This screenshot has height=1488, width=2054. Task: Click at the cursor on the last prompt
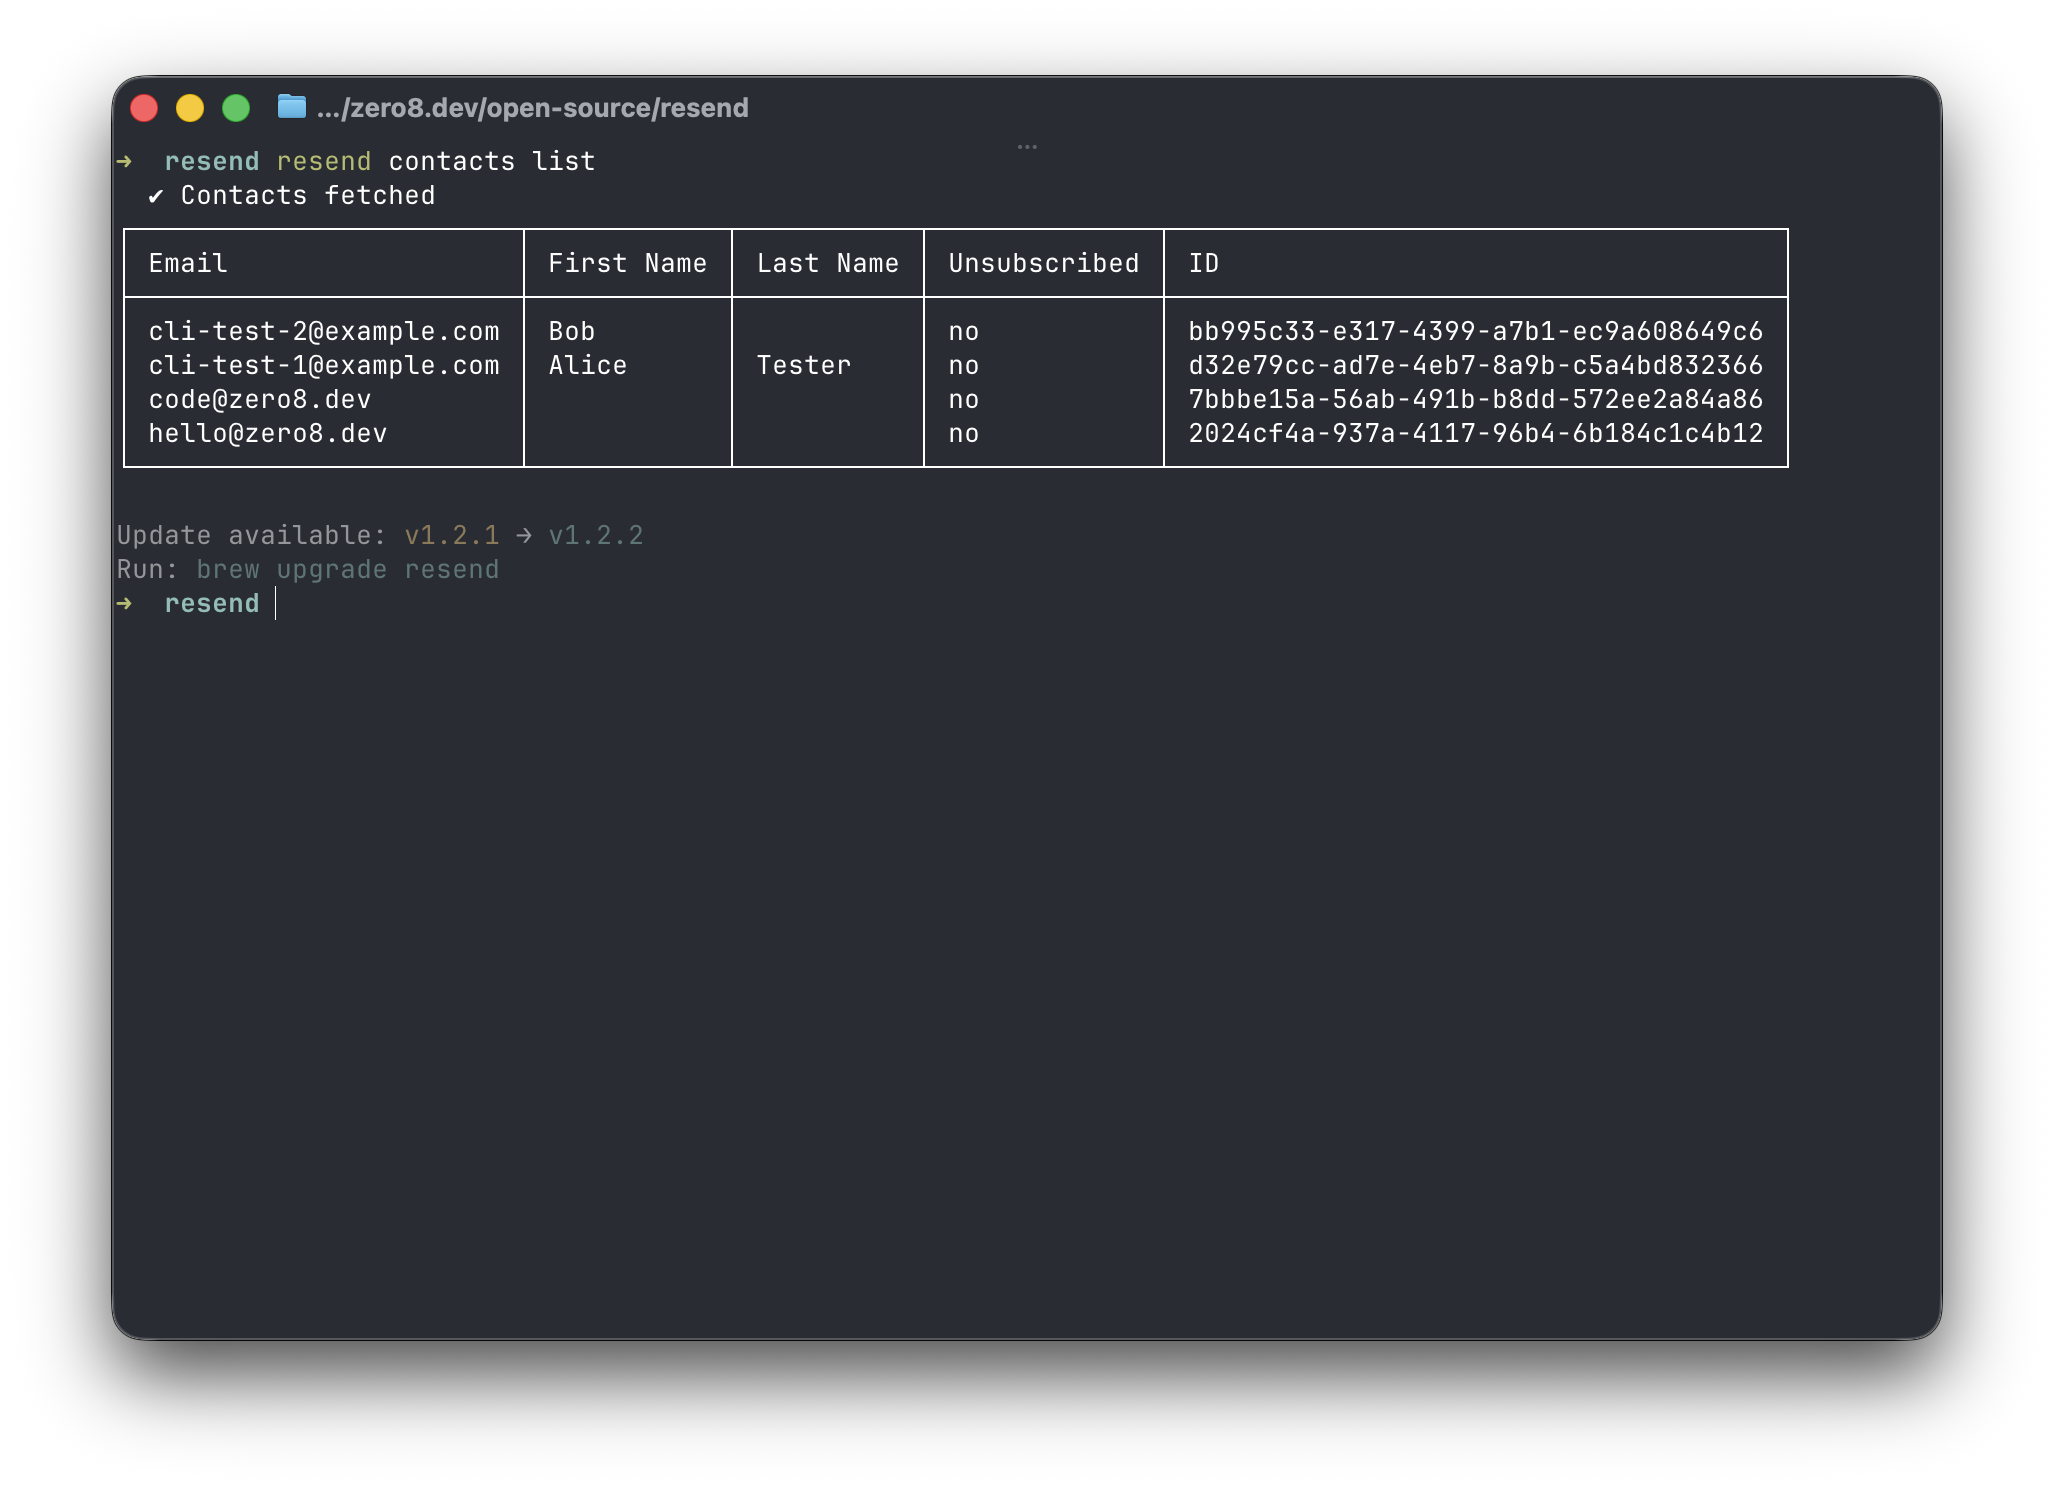tap(276, 603)
